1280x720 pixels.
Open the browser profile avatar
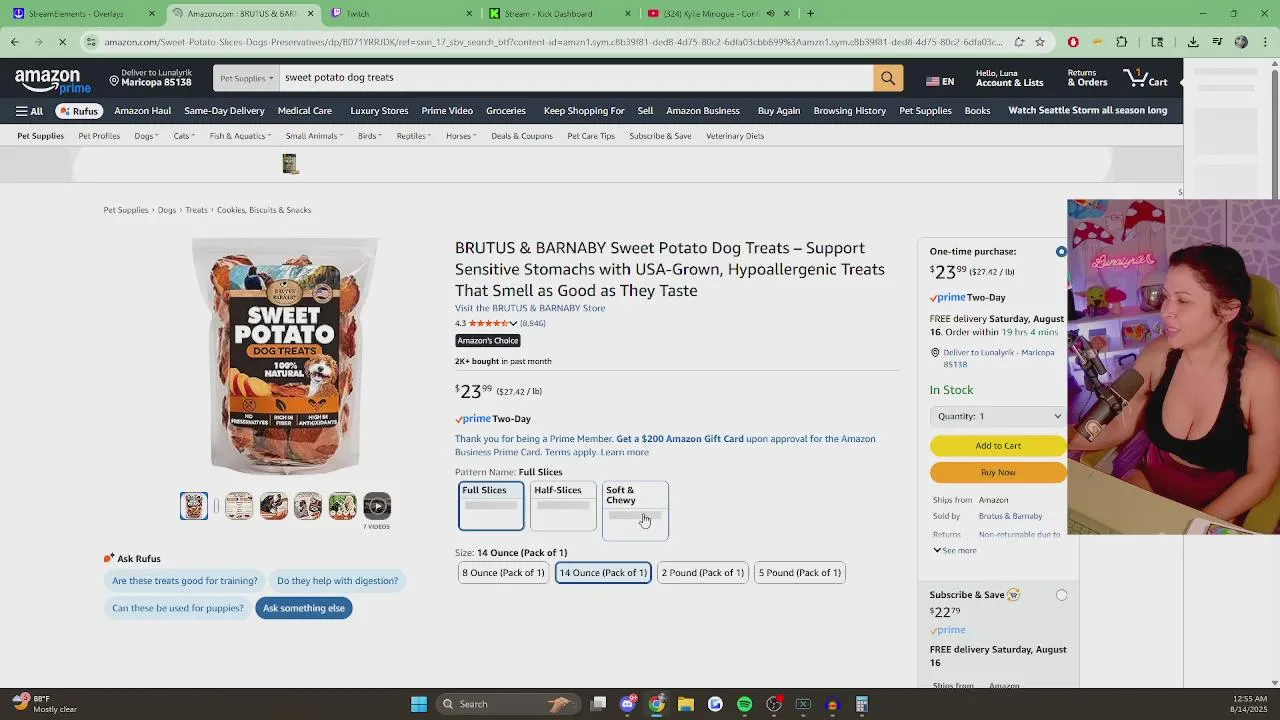coord(1241,42)
